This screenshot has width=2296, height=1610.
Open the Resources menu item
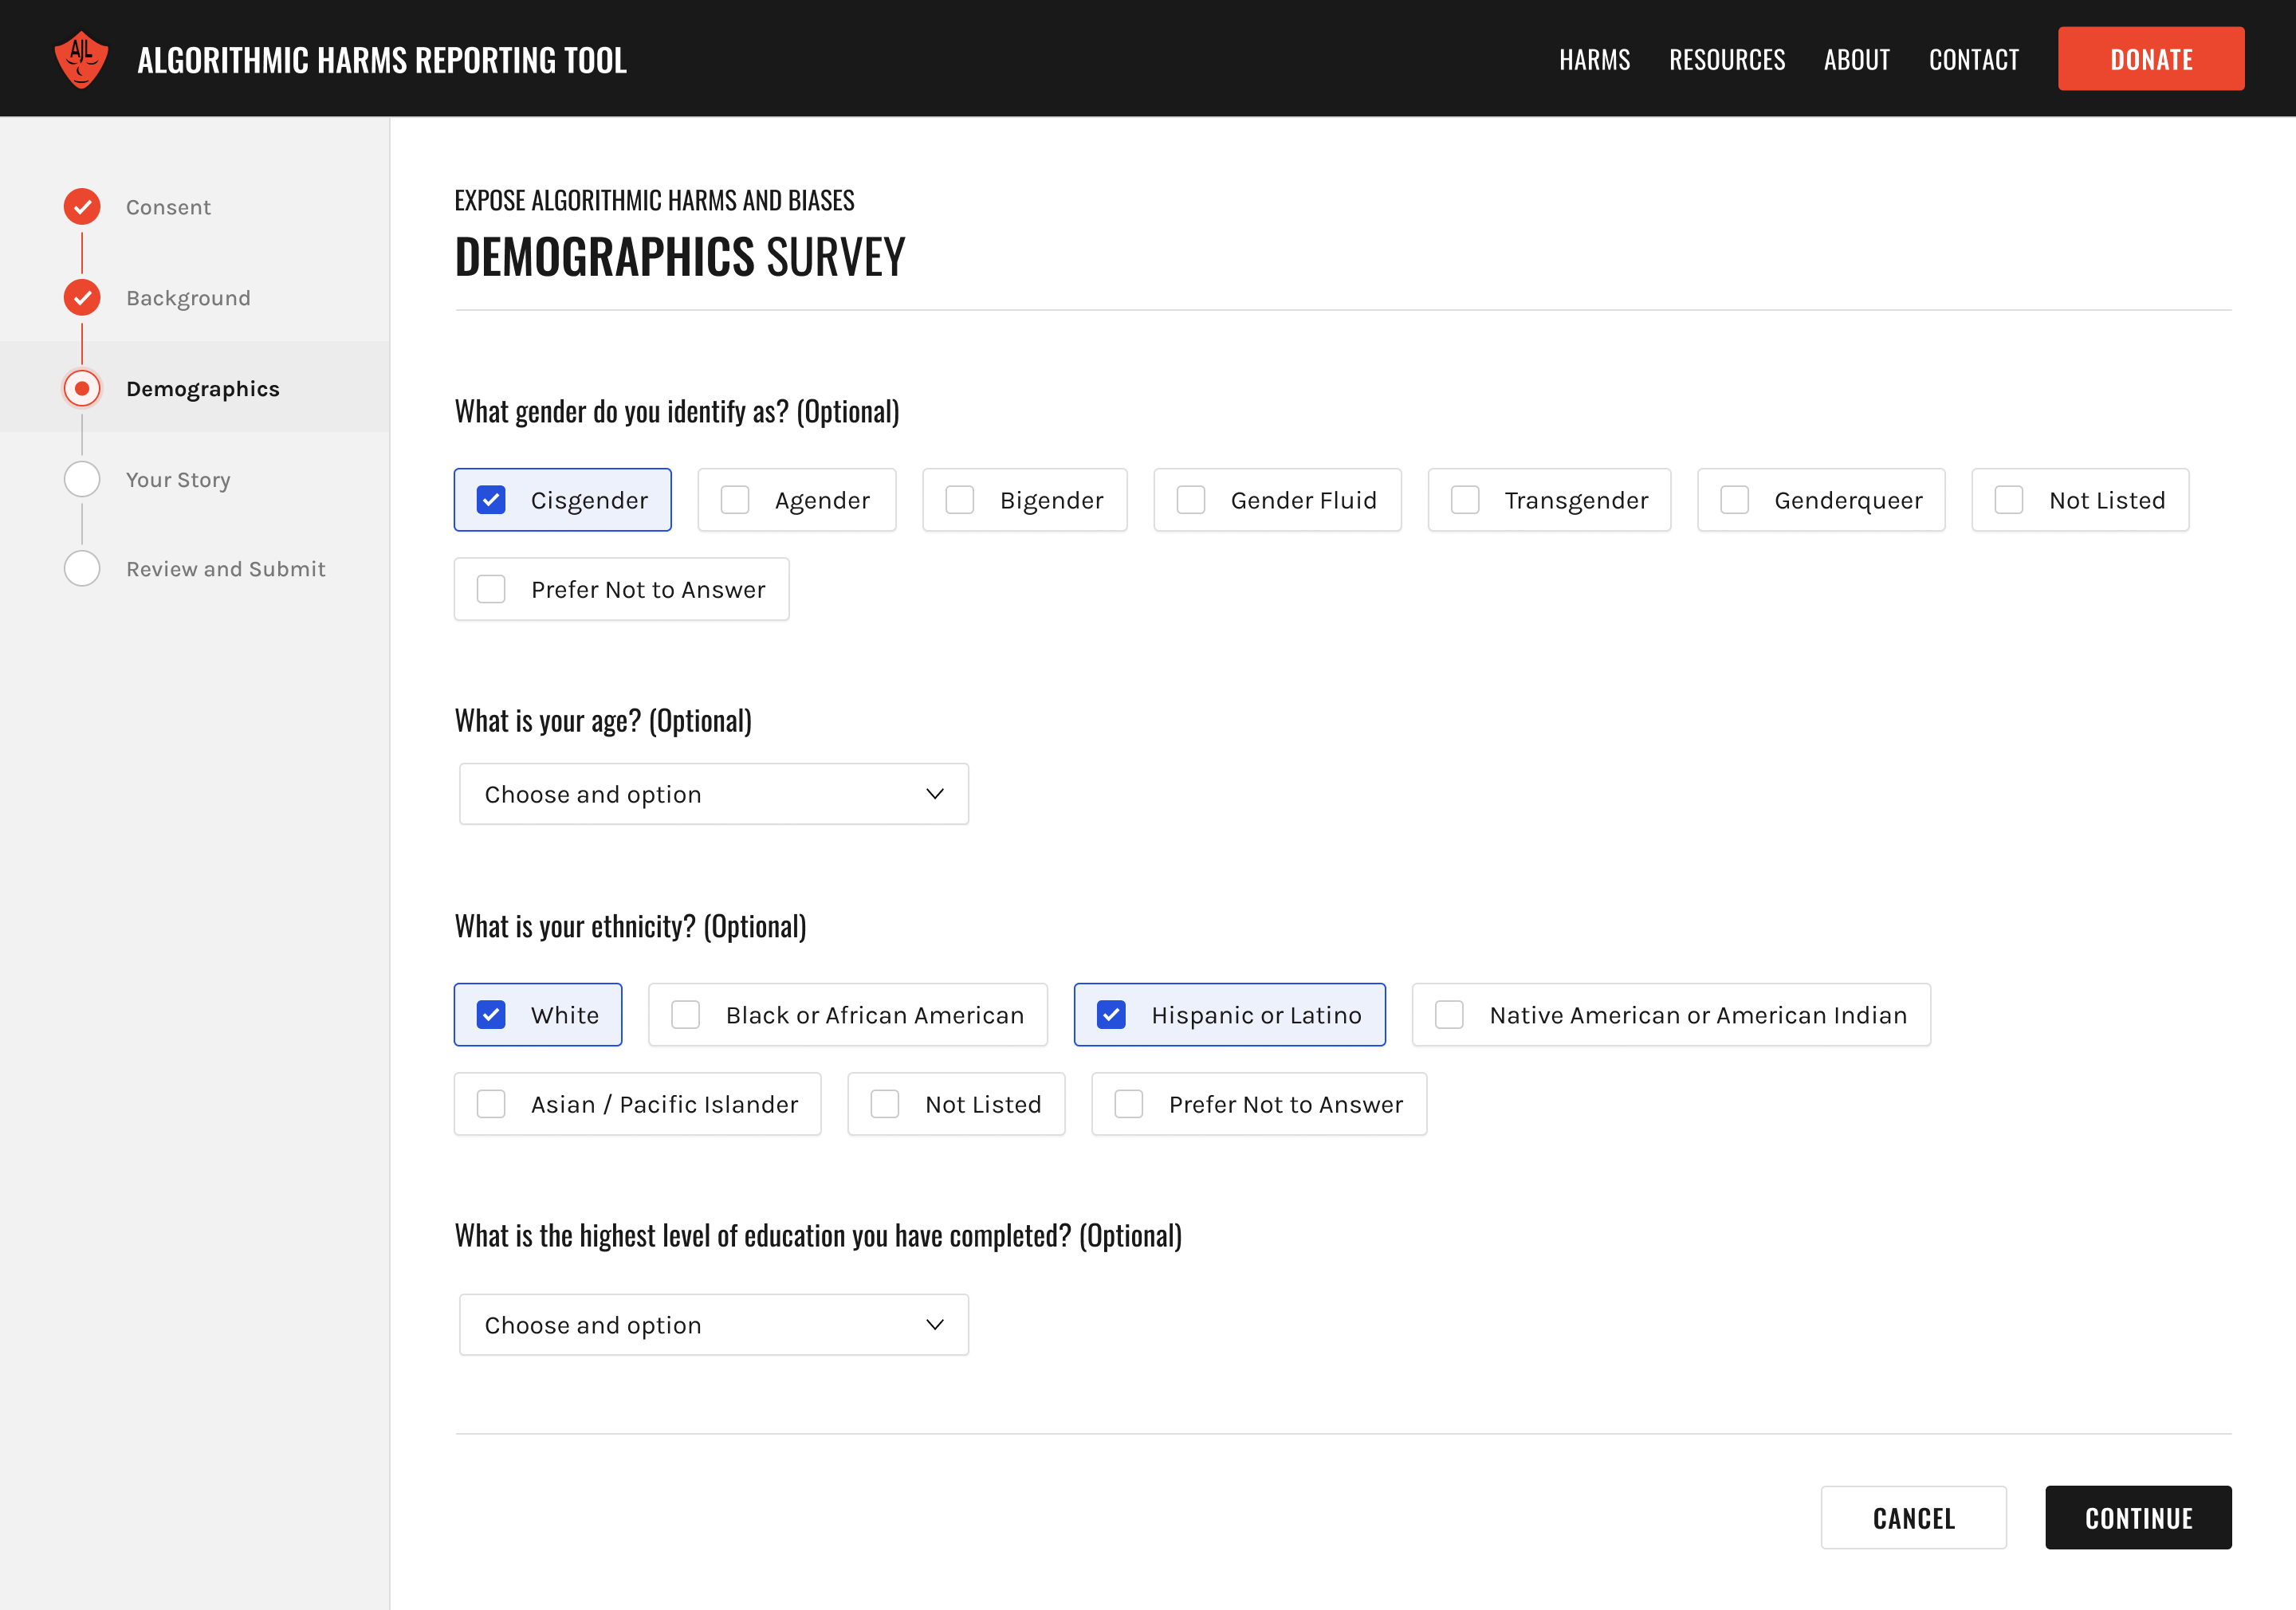coord(1727,60)
